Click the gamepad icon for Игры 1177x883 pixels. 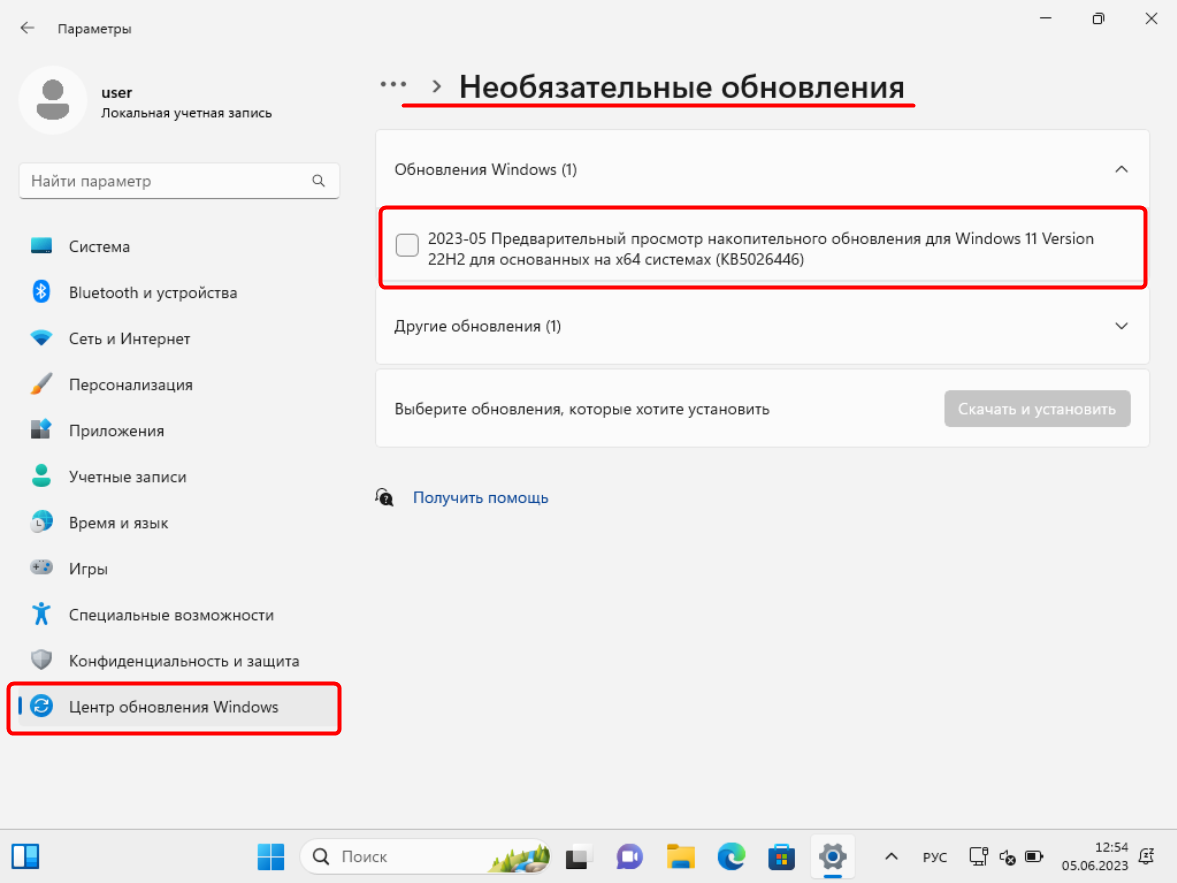tap(41, 567)
